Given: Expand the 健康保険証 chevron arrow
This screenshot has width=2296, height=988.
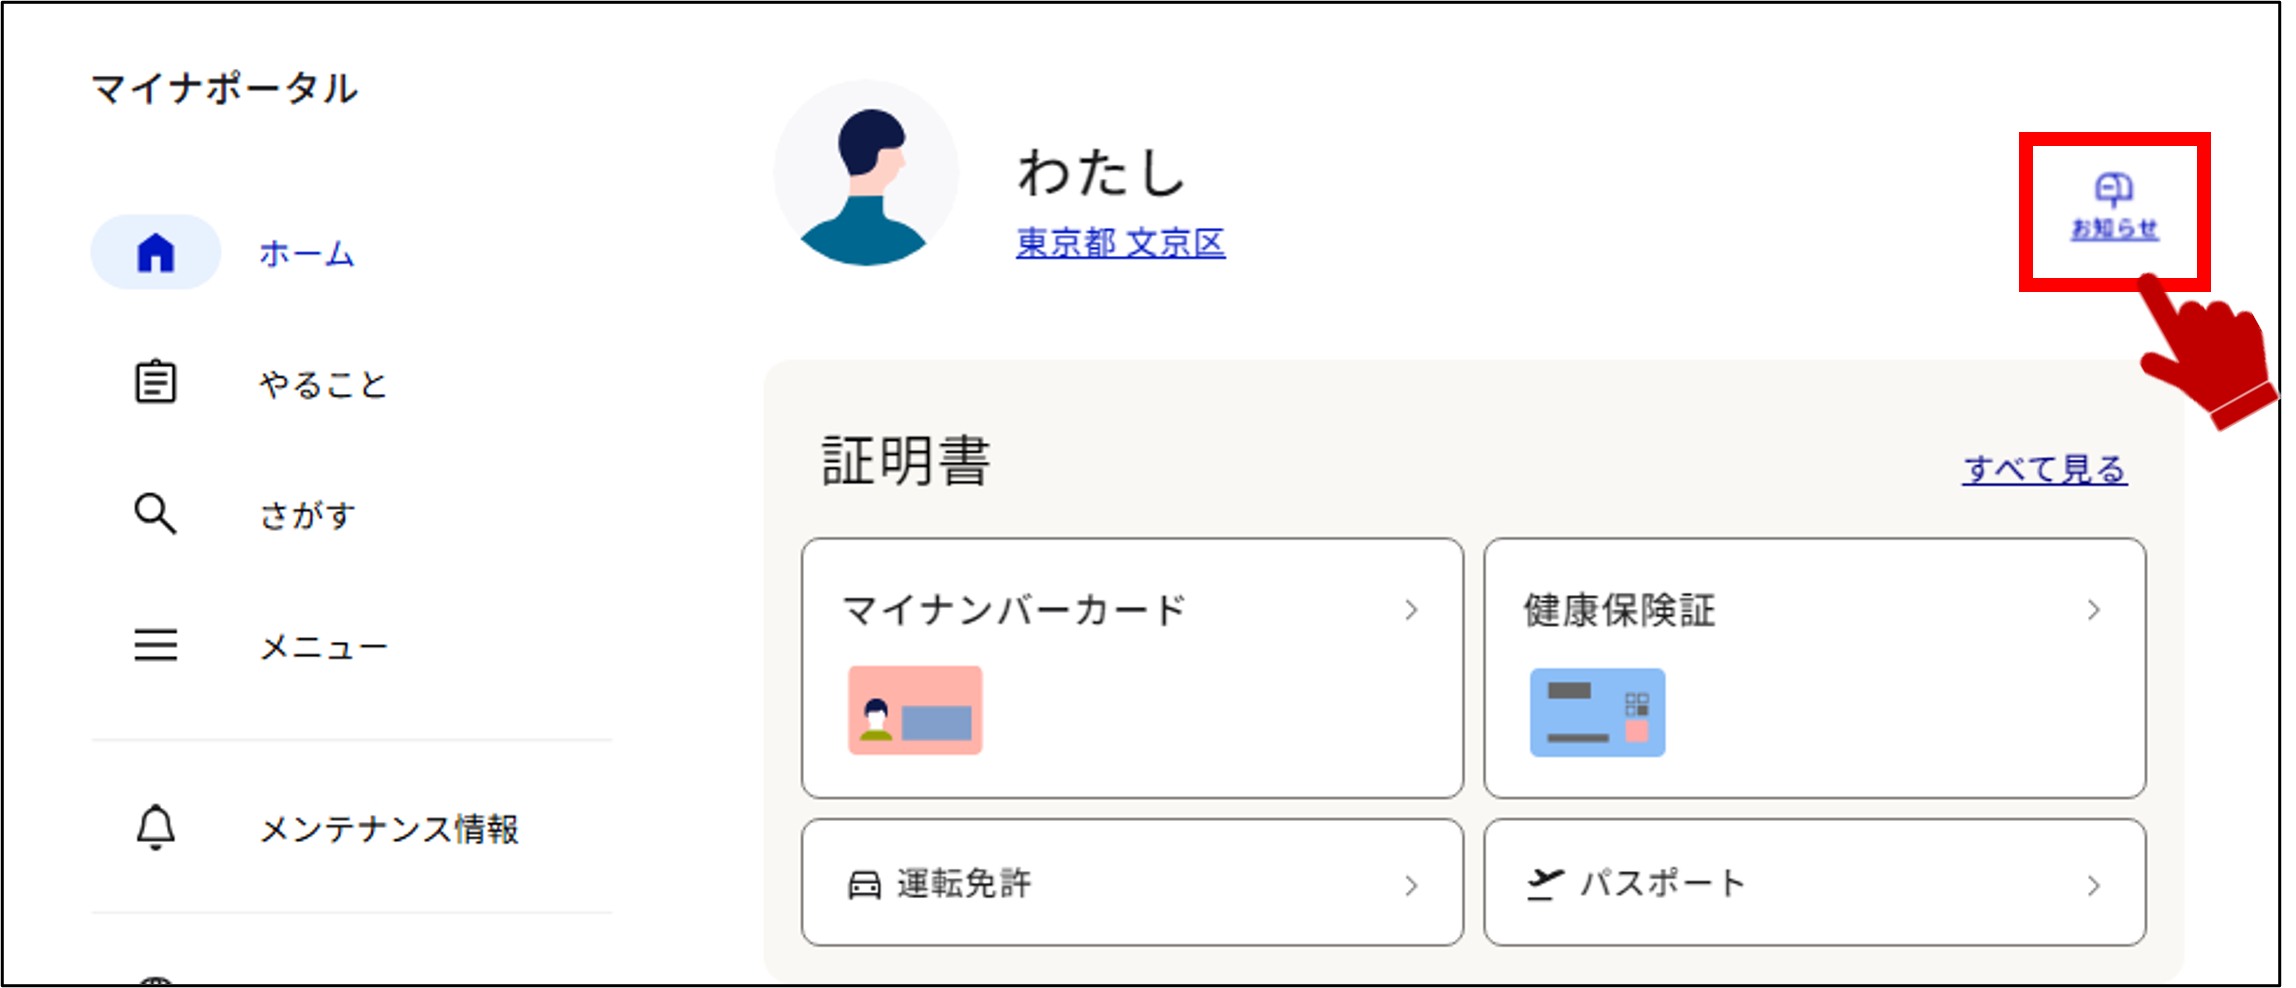Looking at the screenshot, I should coord(2093,610).
